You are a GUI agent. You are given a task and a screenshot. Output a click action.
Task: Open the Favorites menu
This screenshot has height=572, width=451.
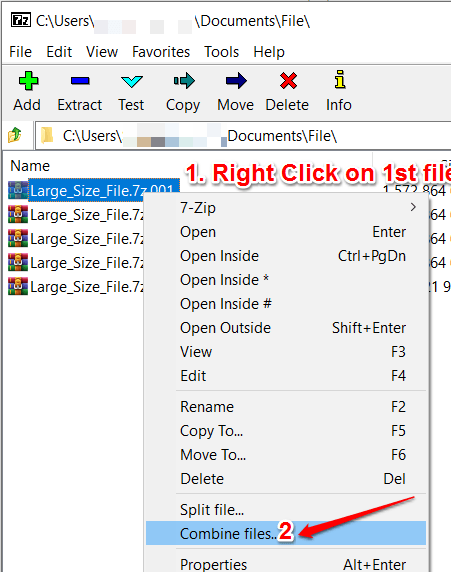(x=161, y=52)
